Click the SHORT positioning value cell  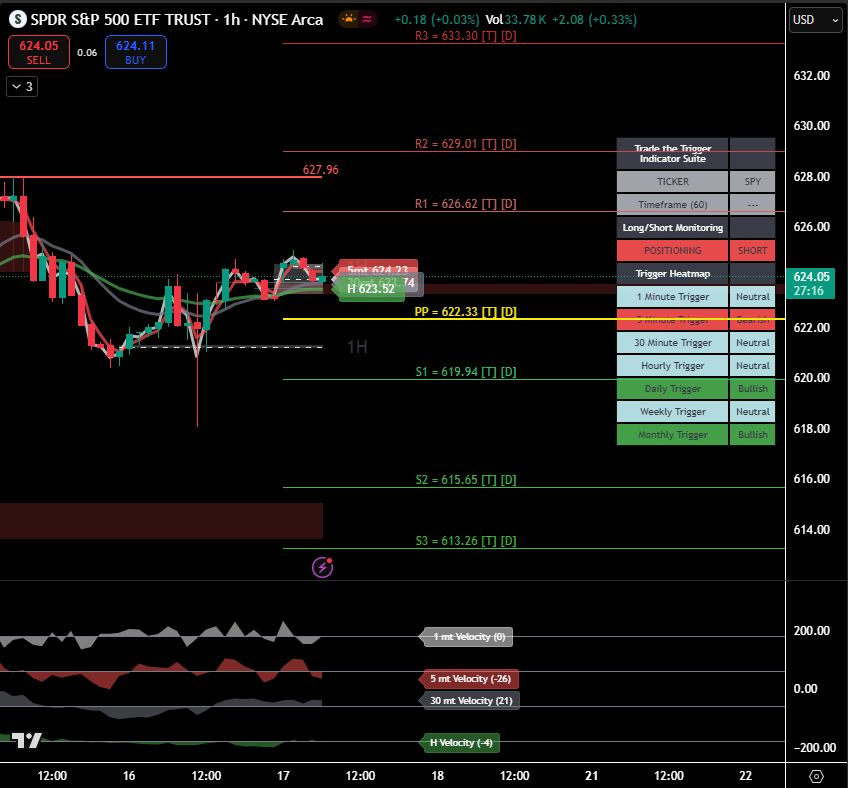click(752, 250)
